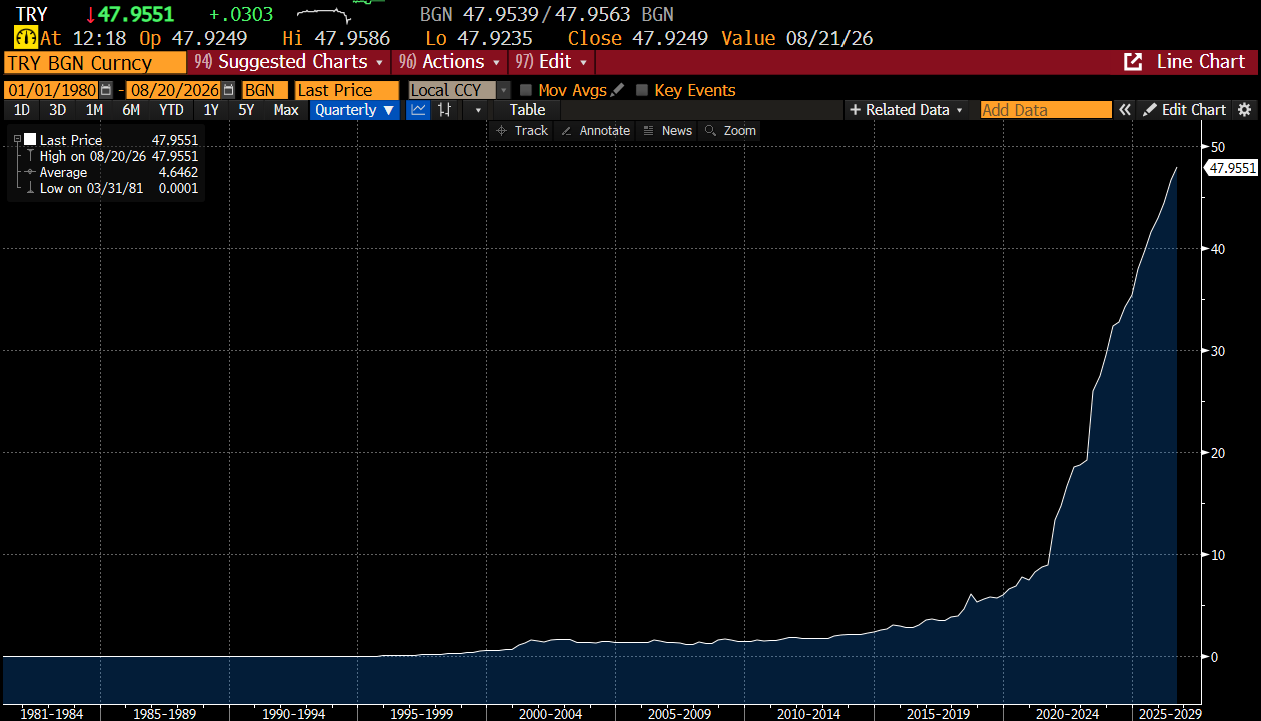The width and height of the screenshot is (1261, 721).
Task: Expand the Related Data dropdown
Action: click(x=907, y=110)
